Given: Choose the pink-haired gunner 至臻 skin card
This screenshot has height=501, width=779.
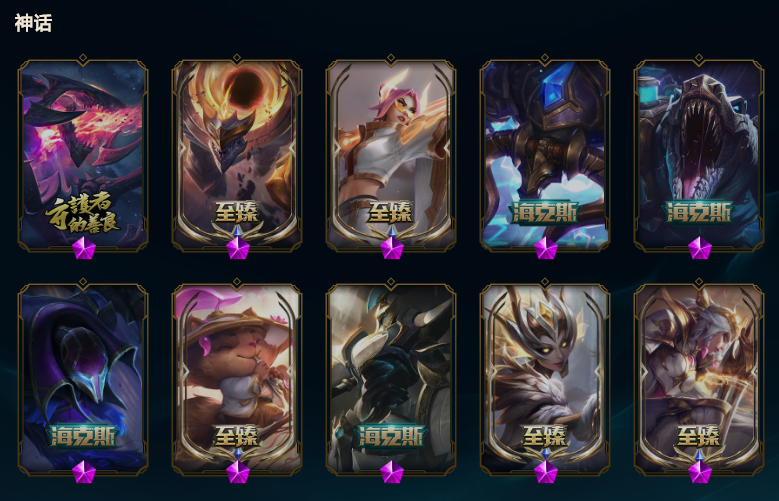Looking at the screenshot, I should coord(391,155).
